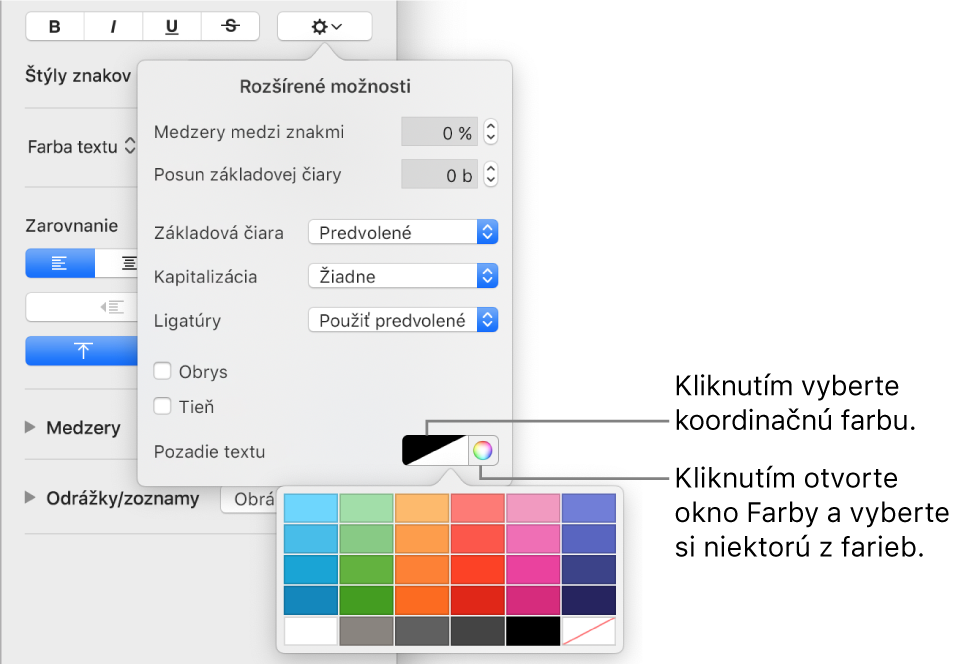Screen dimensions: 955x665
Task: Apply strikethrough with the S button
Action: click(230, 26)
